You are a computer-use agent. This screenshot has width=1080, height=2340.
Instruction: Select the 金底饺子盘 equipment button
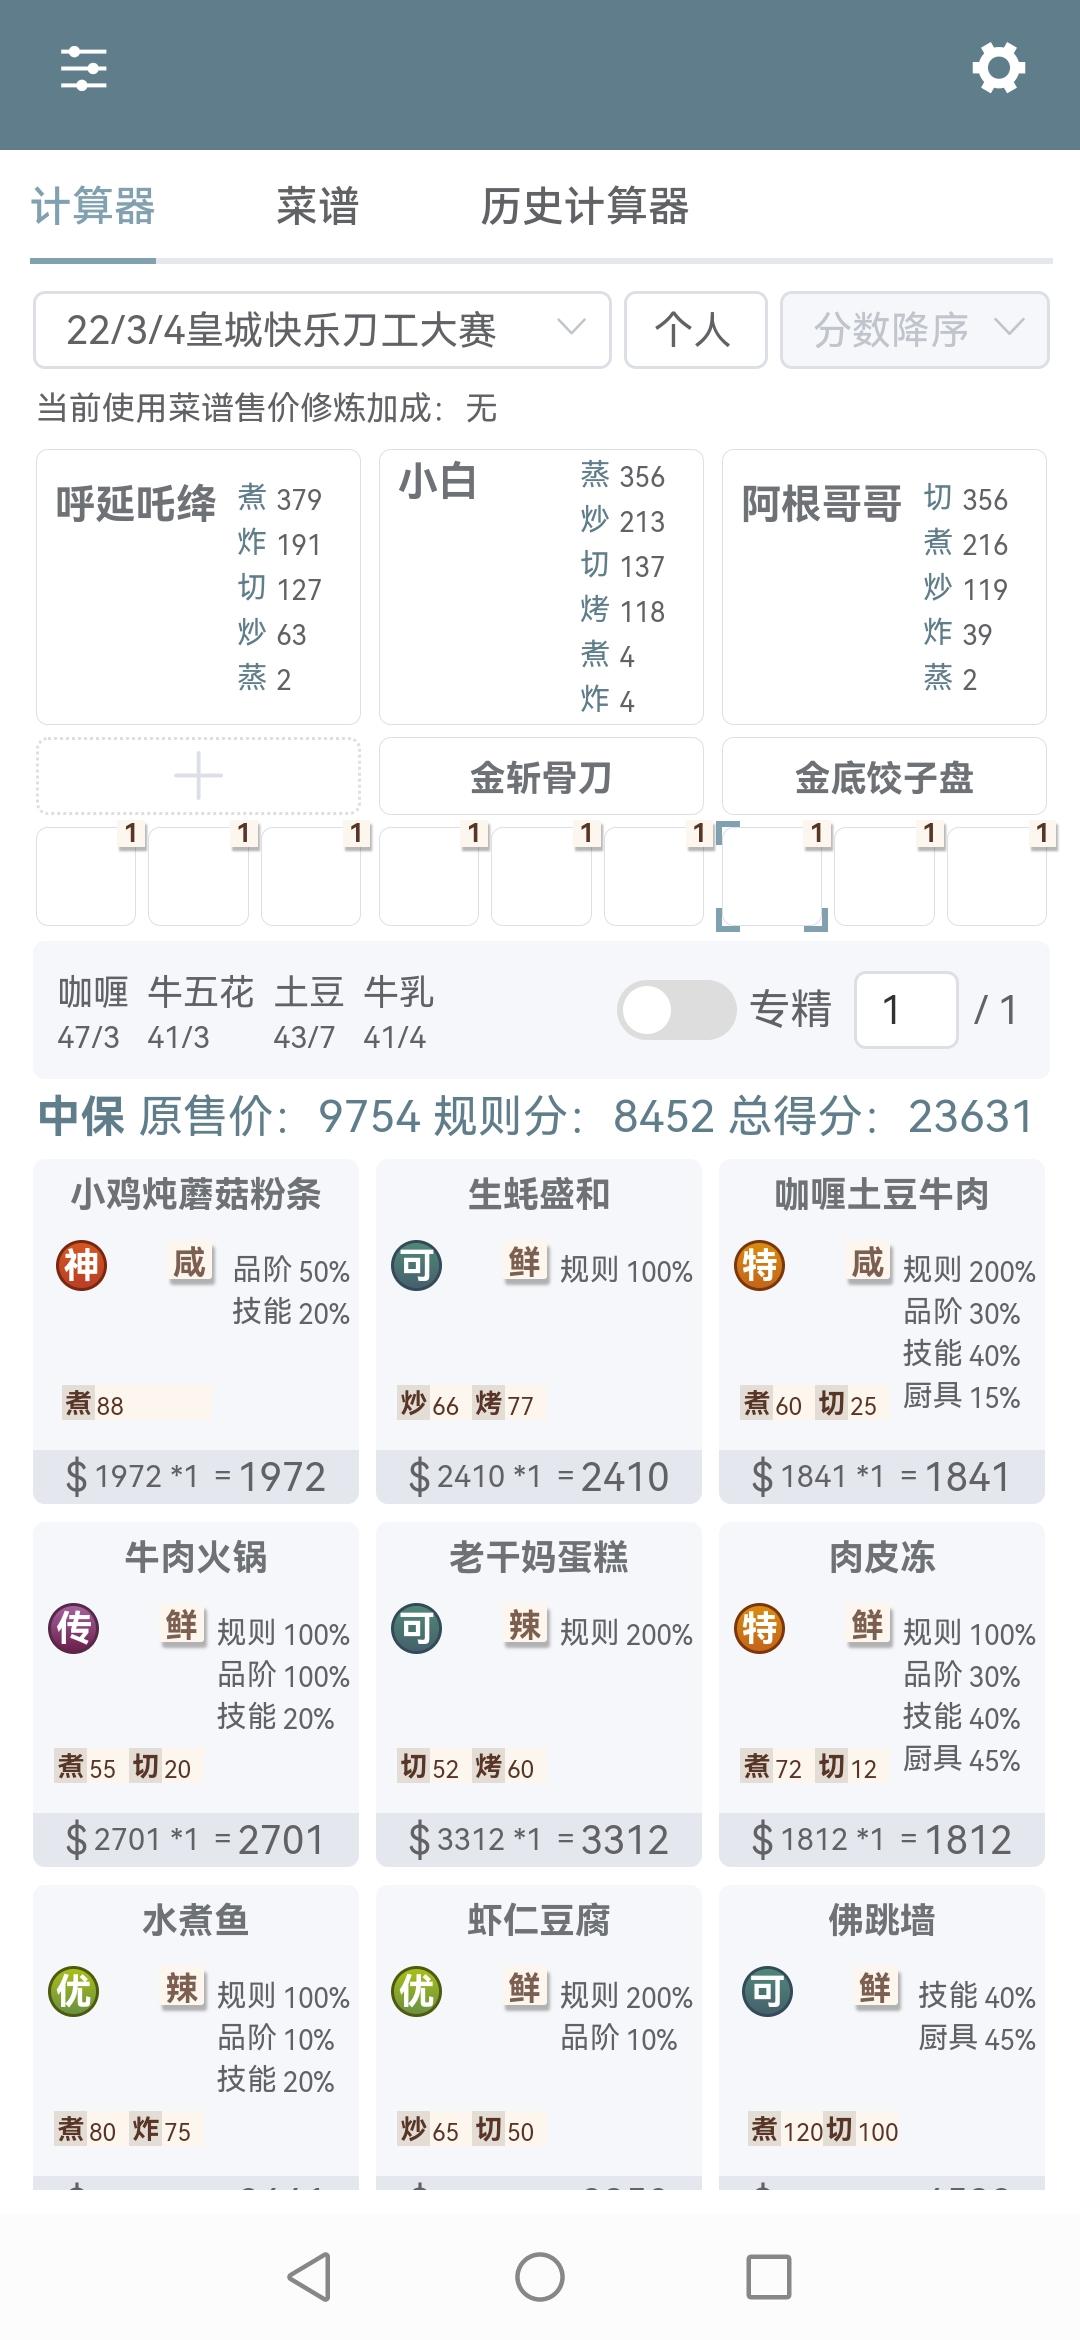click(884, 777)
